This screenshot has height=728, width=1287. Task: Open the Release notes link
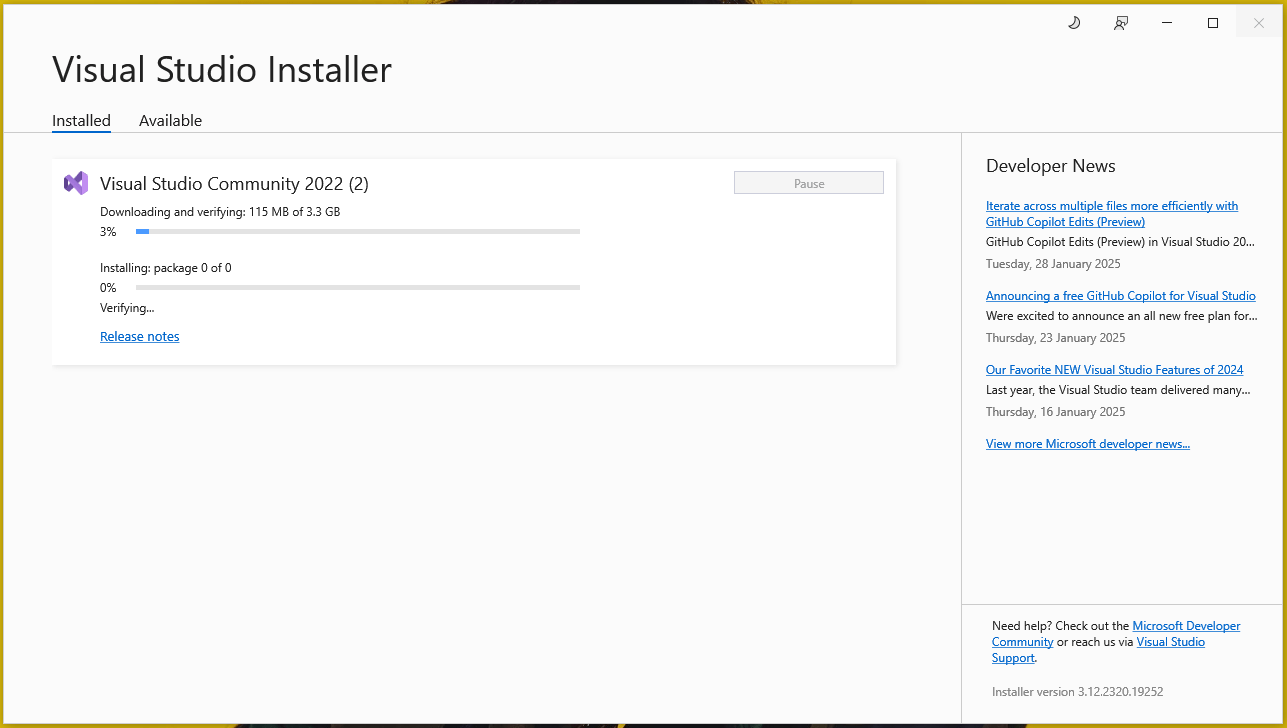140,337
